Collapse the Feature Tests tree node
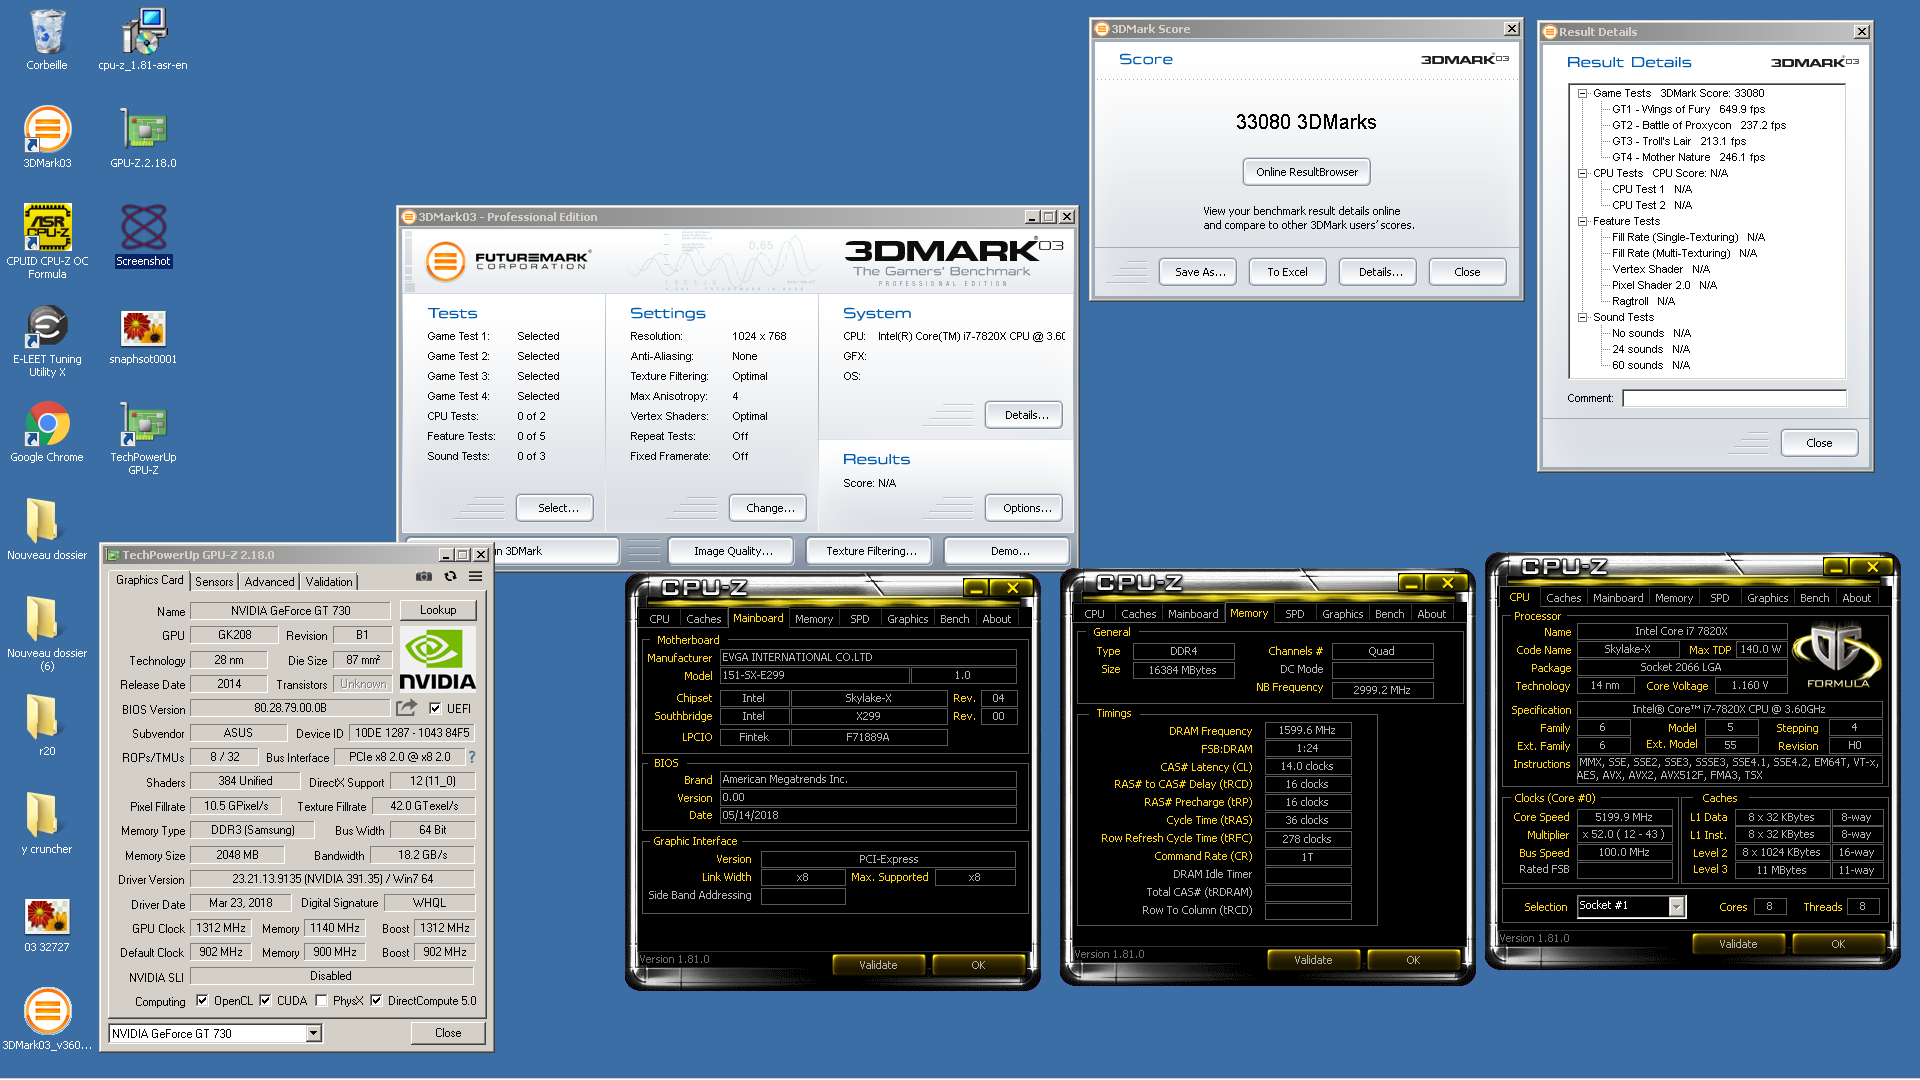Viewport: 1920px width, 1080px height. [1582, 221]
